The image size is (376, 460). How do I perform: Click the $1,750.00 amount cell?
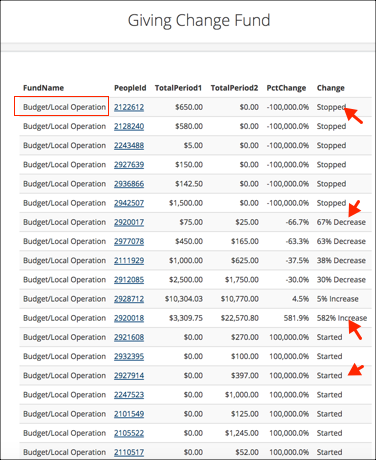point(242,280)
